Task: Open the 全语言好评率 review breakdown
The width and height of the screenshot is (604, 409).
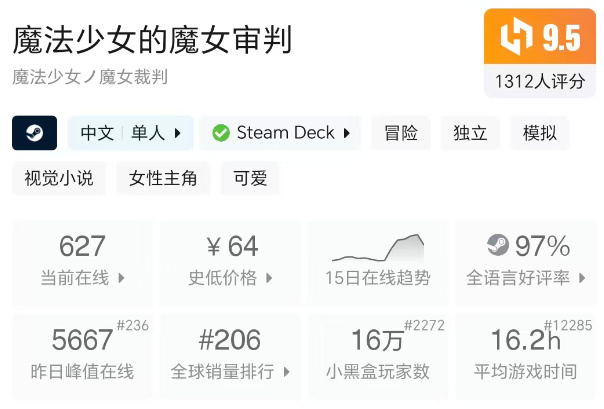Action: coord(581,278)
